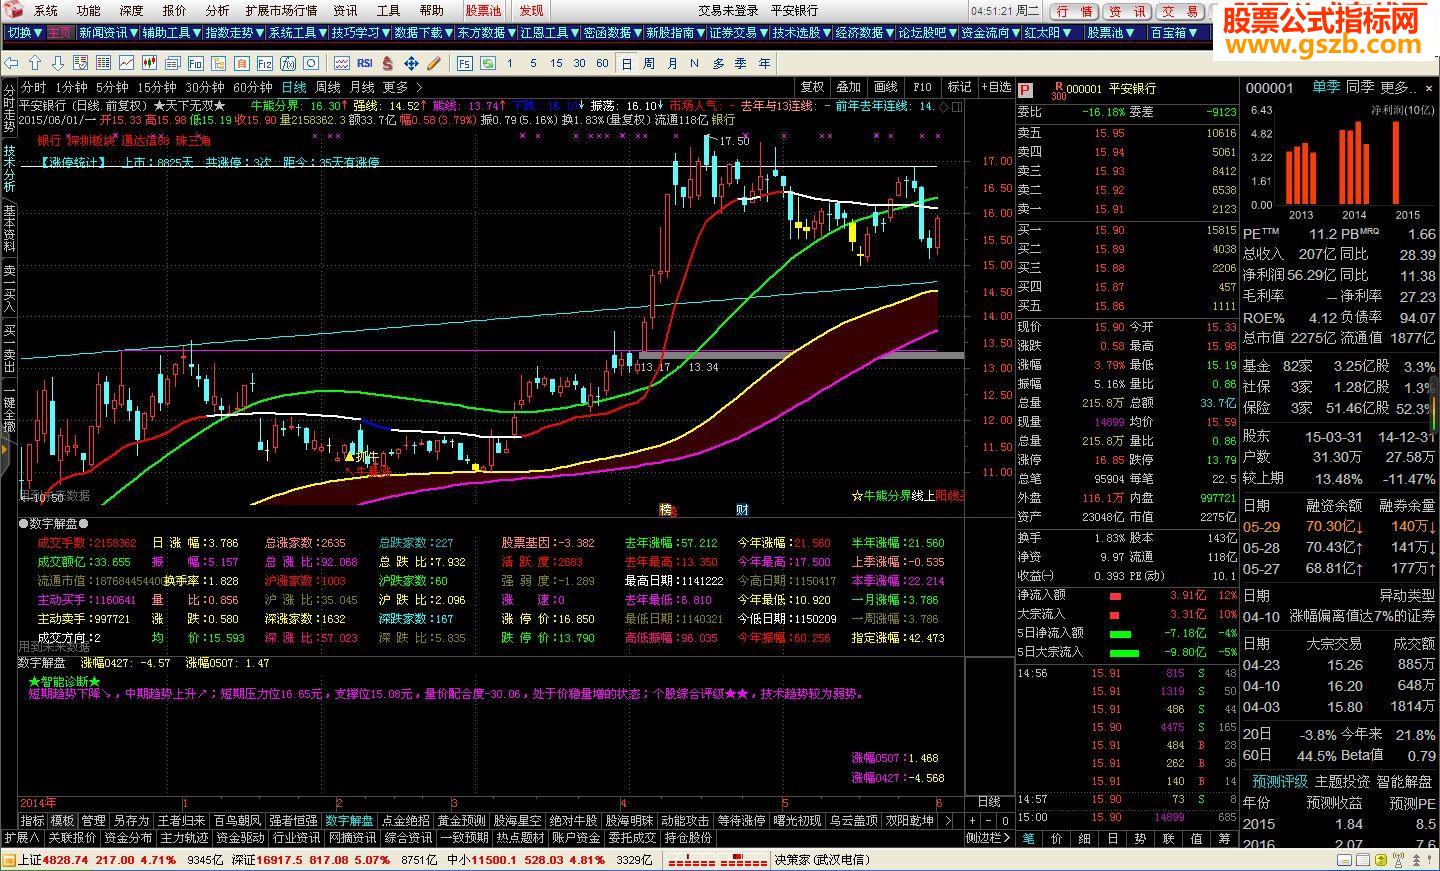Click the green refresh icon

click(x=489, y=63)
